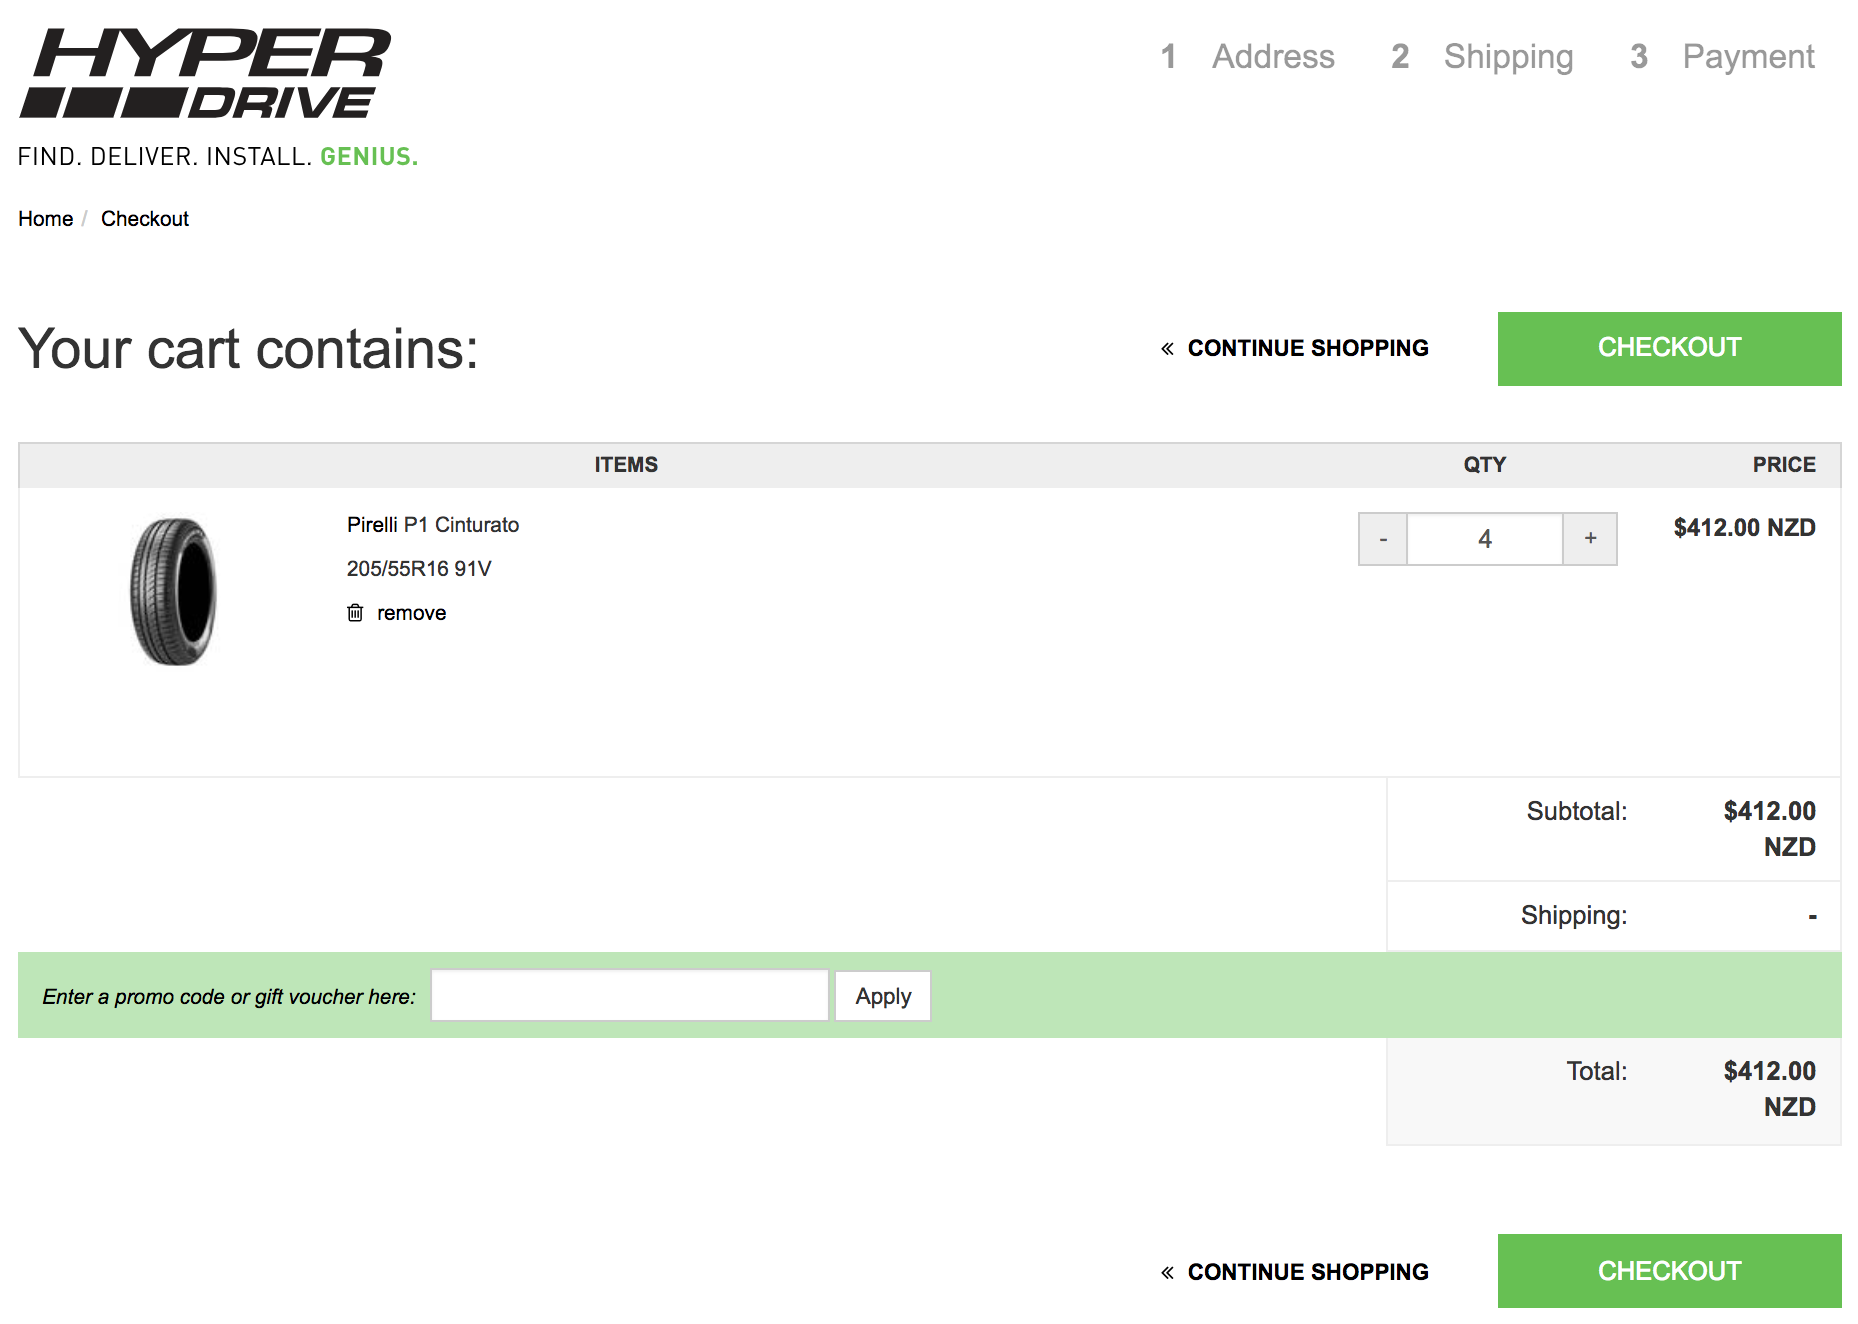Open the Checkout breadcrumb link
This screenshot has height=1324, width=1858.
pyautogui.click(x=145, y=219)
